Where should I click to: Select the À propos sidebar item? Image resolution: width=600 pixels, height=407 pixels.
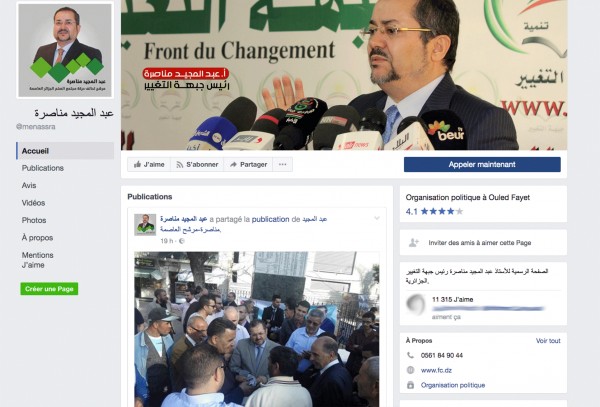(x=37, y=238)
